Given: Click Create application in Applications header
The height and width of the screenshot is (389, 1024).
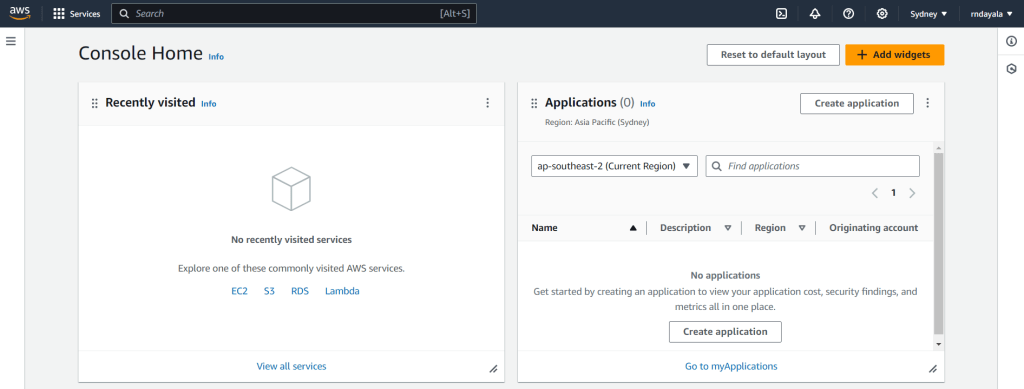Looking at the screenshot, I should pyautogui.click(x=857, y=103).
